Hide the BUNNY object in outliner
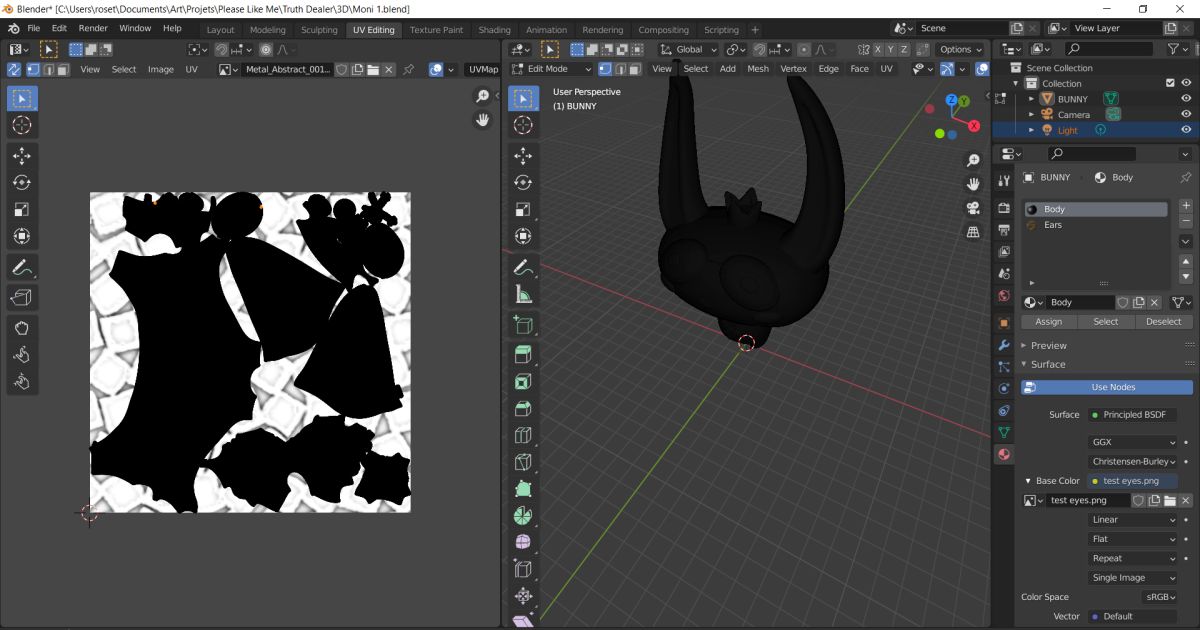 (1186, 99)
